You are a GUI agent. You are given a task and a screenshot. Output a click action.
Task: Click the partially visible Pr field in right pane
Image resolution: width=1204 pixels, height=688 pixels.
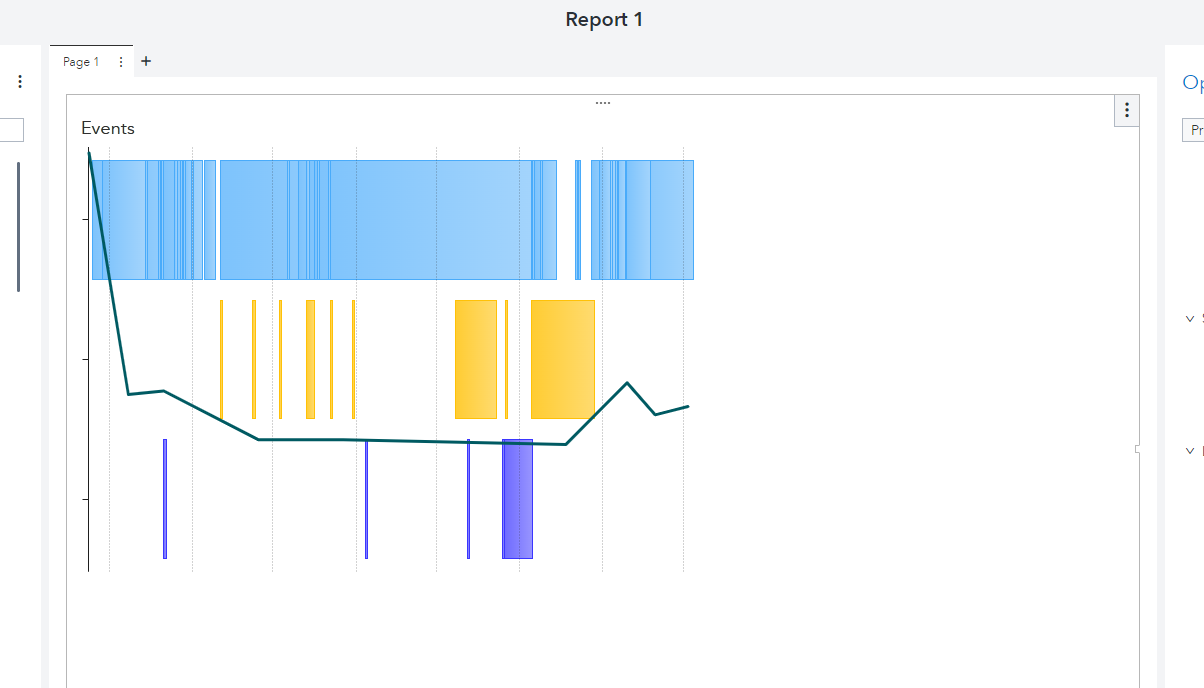(x=1194, y=130)
